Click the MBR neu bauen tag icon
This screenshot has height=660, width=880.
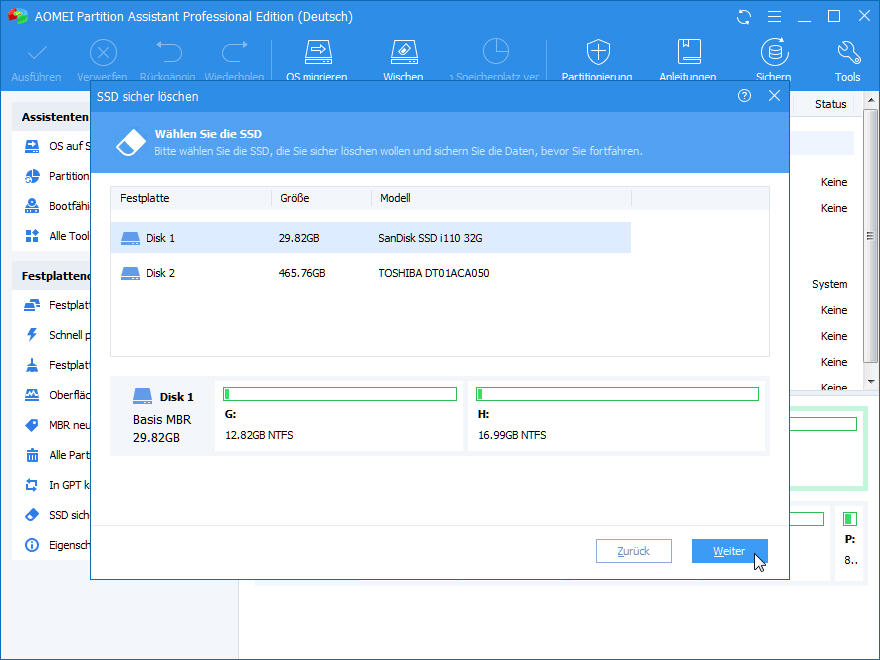pyautogui.click(x=32, y=425)
